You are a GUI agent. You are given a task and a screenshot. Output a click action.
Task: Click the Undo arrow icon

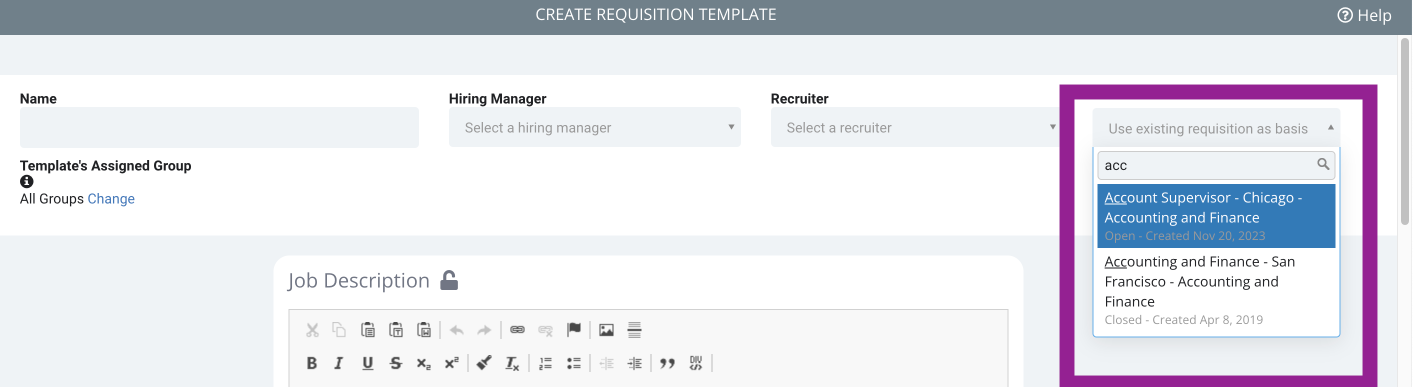pyautogui.click(x=457, y=330)
